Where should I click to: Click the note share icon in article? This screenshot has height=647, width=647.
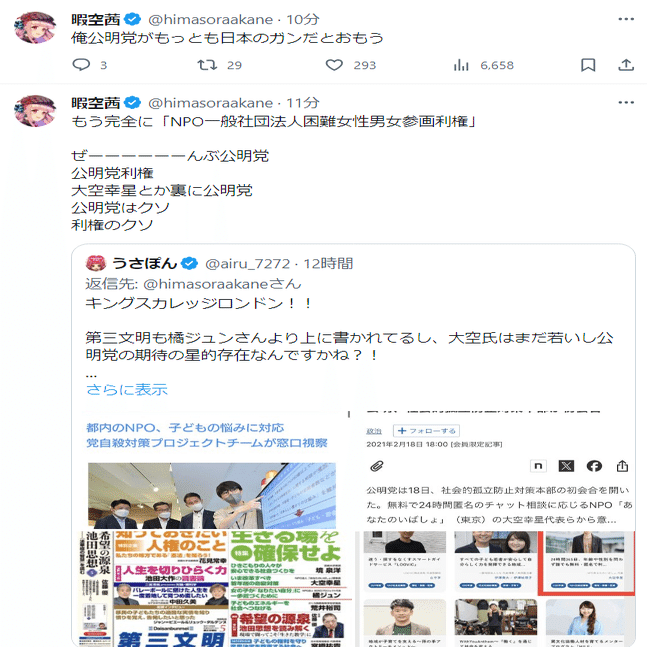pyautogui.click(x=538, y=466)
